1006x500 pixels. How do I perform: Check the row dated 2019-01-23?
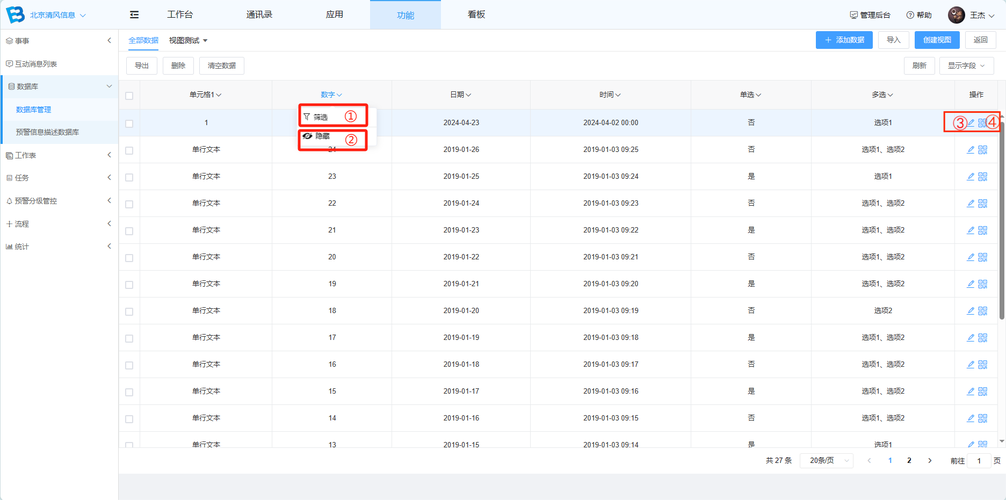point(129,231)
